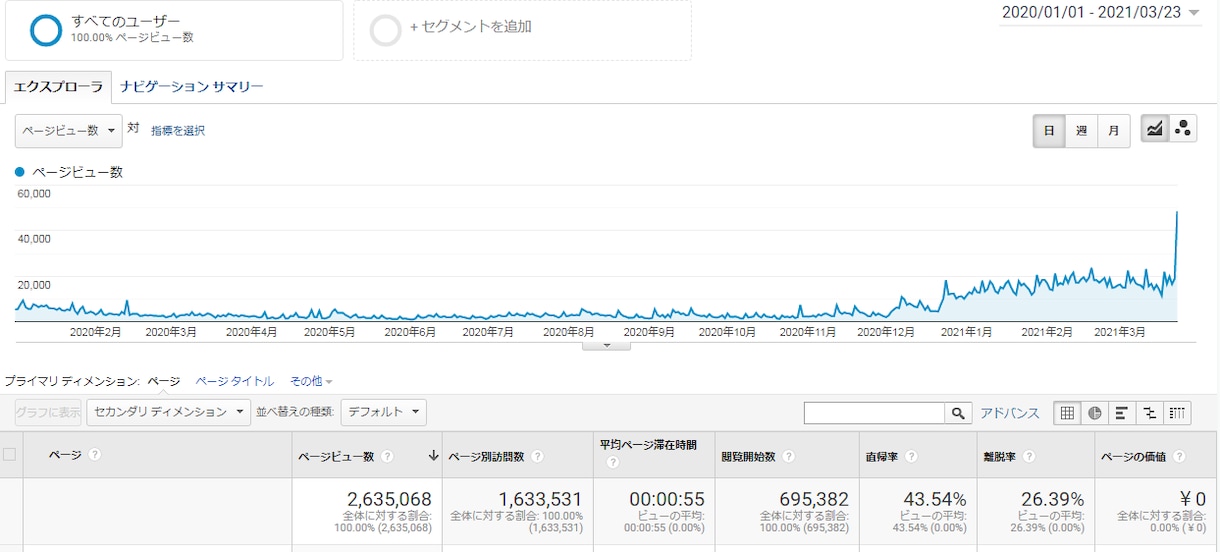Open help for ページ column
This screenshot has width=1220, height=552.
tap(95, 455)
